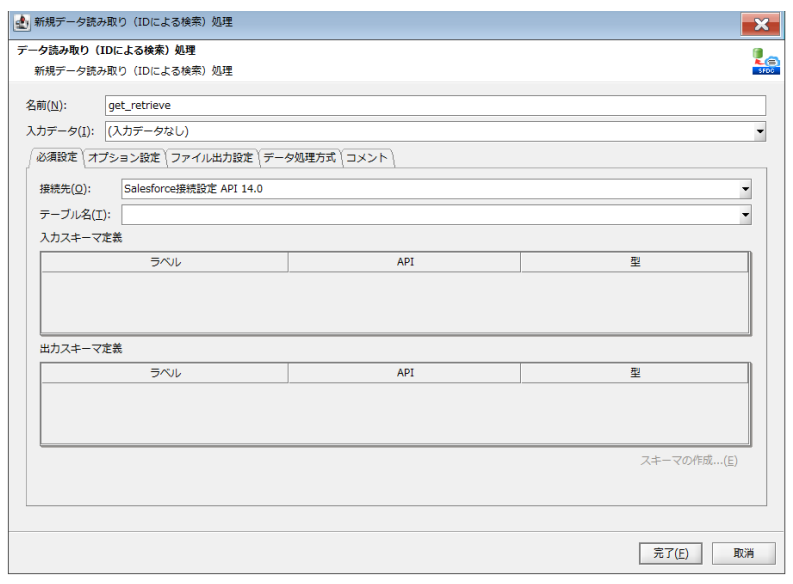
Task: Click API column header in 入力スキーマ定義 table
Action: click(x=405, y=262)
